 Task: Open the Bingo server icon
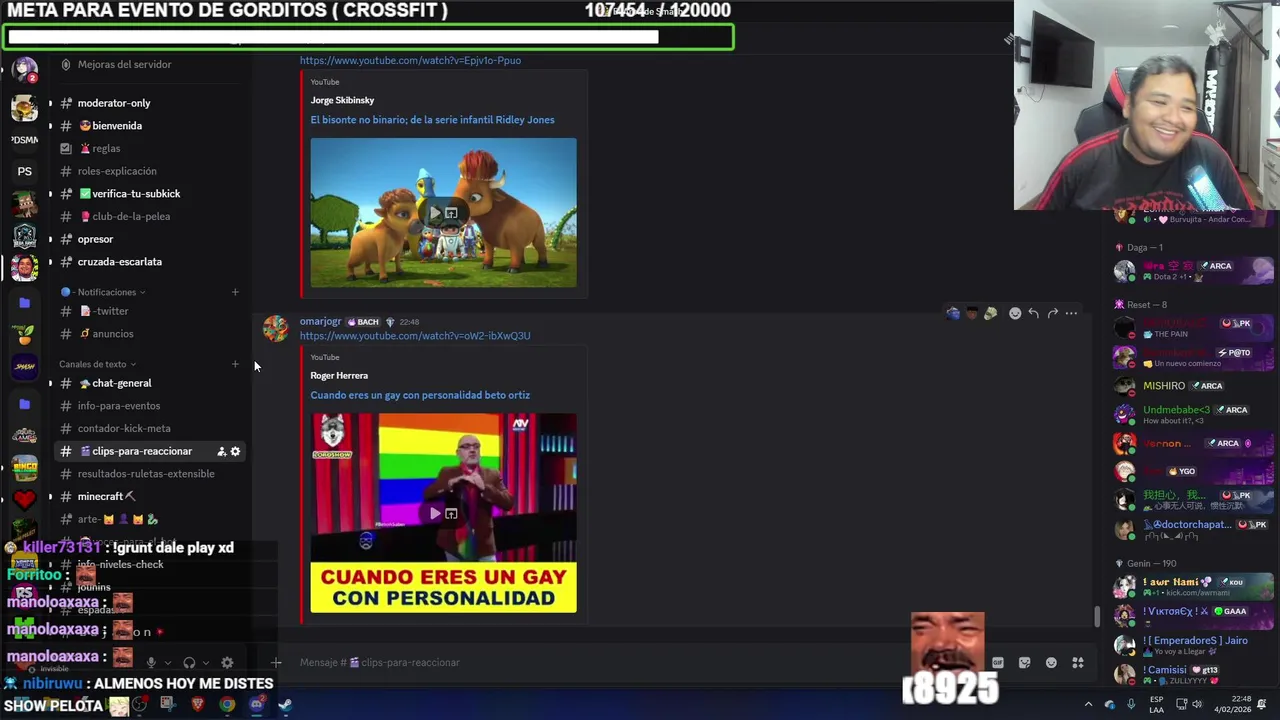click(x=25, y=467)
